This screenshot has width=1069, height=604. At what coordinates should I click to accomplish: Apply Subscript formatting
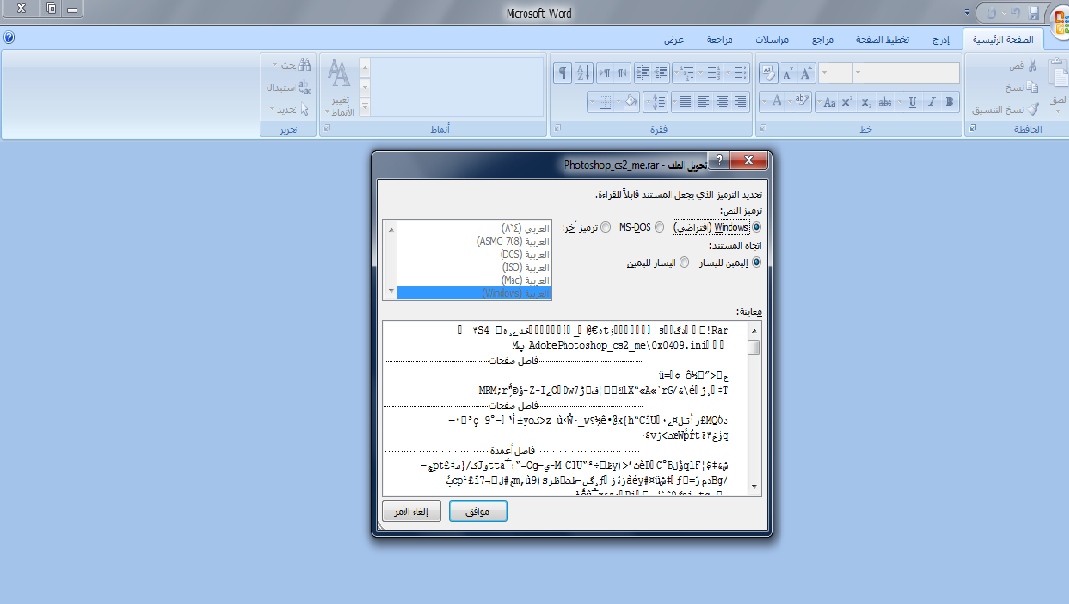click(x=866, y=102)
